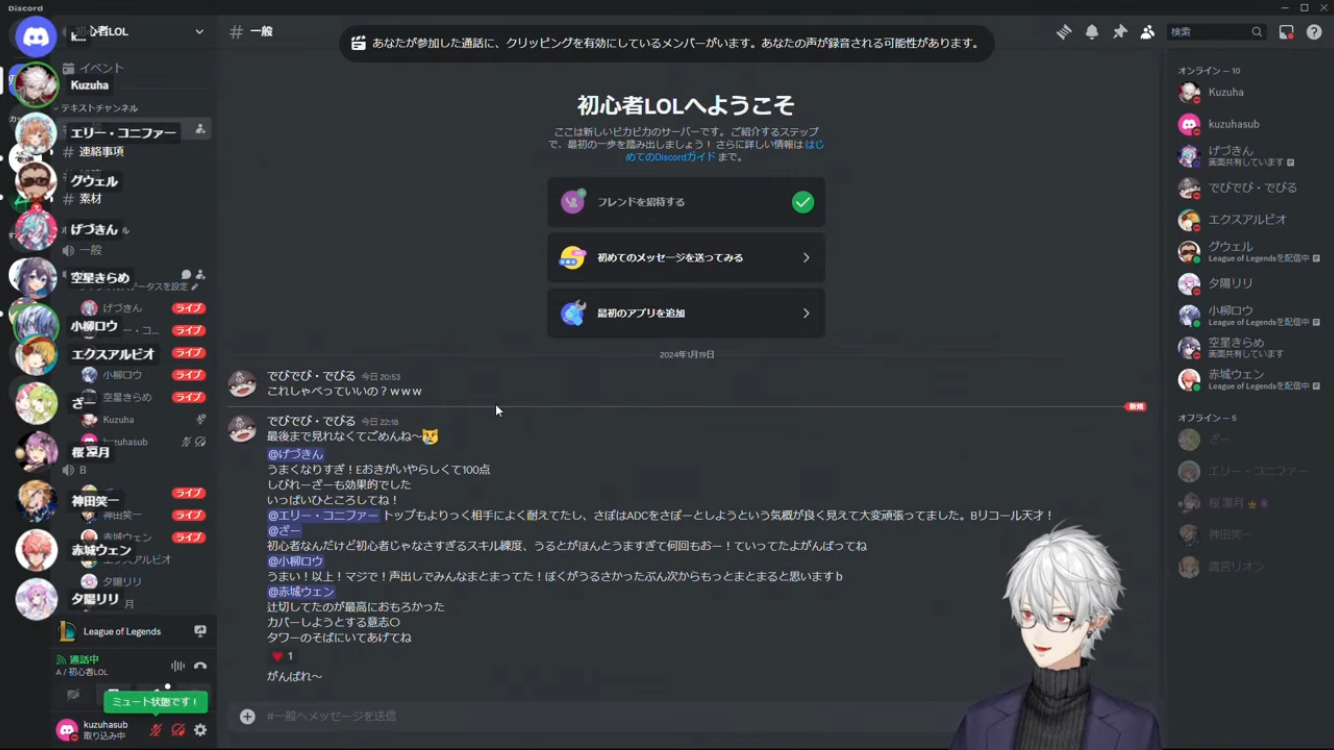Click 2024年1月19日 date divider text

point(687,355)
